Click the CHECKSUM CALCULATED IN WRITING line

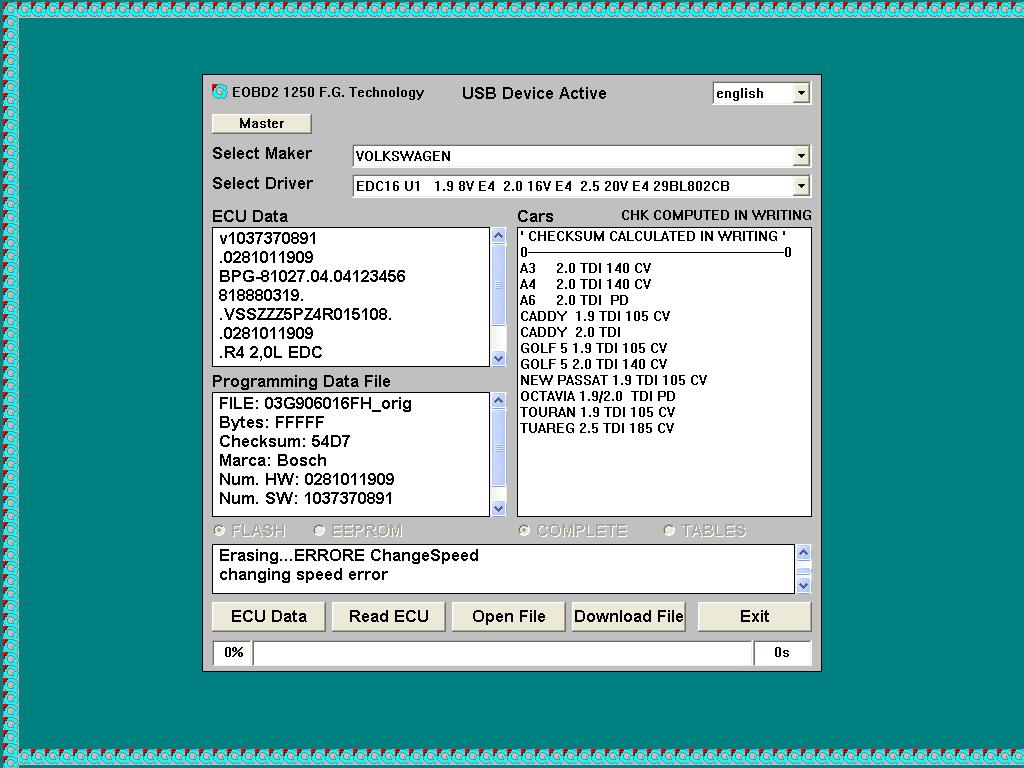coord(653,236)
